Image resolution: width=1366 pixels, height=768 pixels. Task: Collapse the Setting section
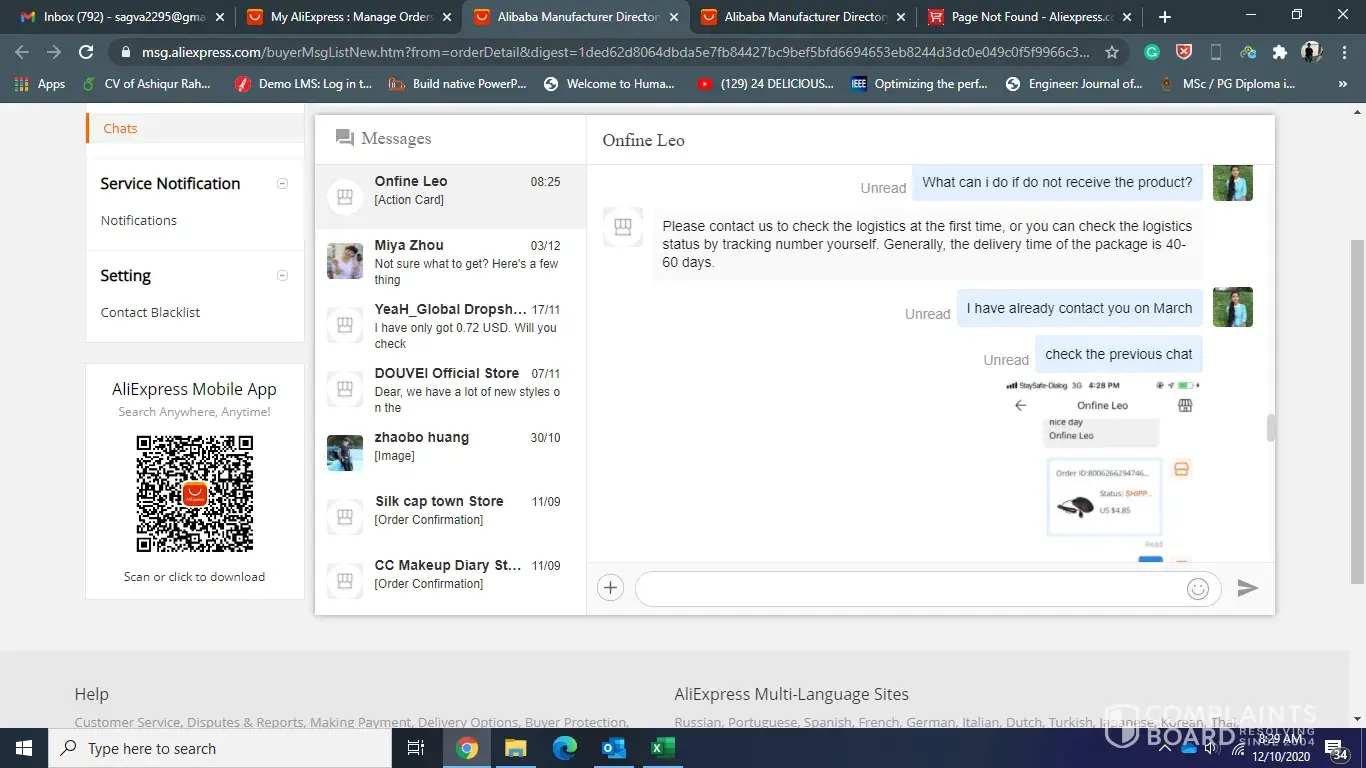coord(282,276)
